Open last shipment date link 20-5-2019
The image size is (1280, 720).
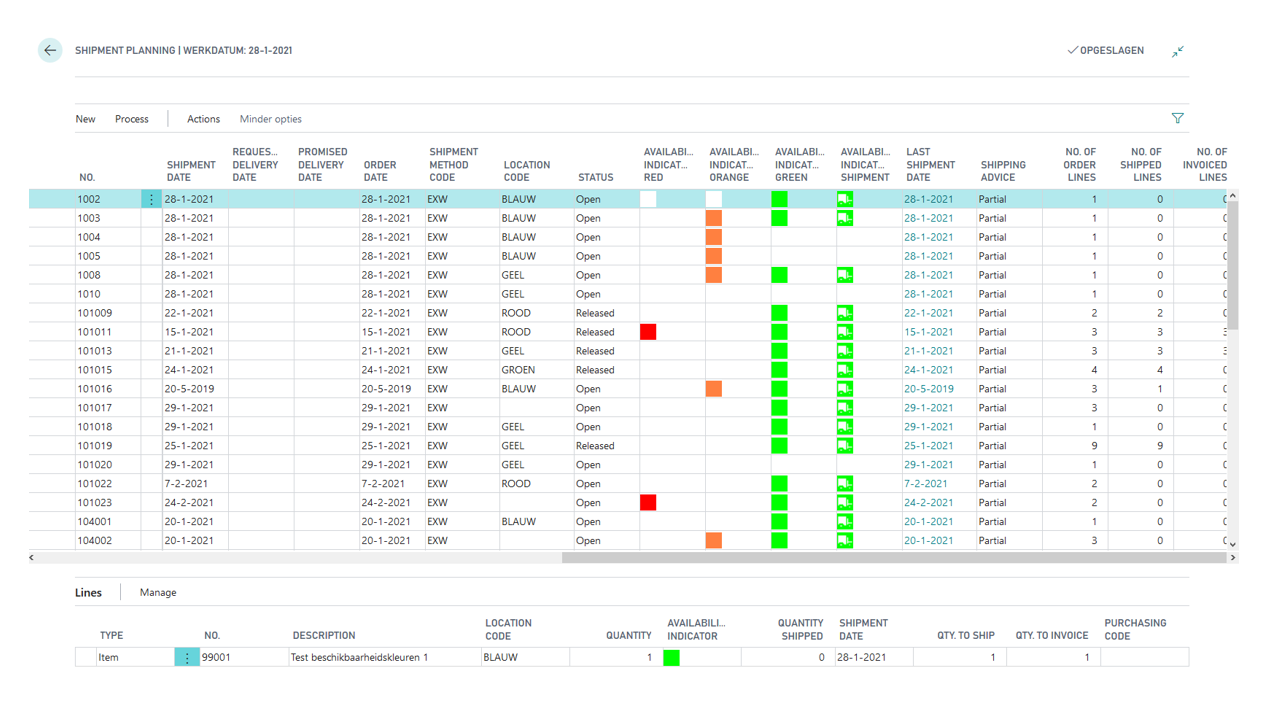928,389
